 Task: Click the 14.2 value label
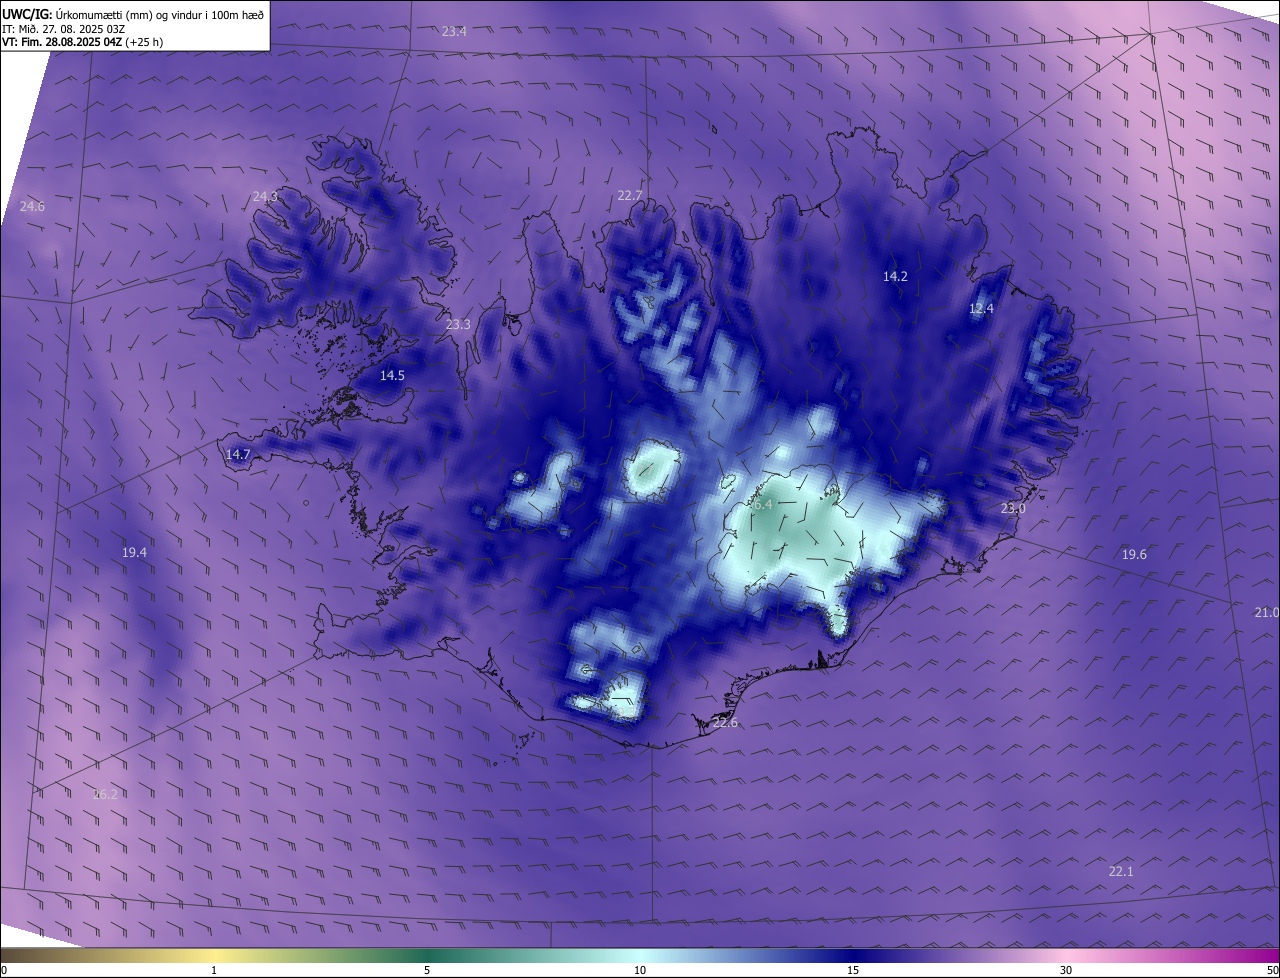895,277
